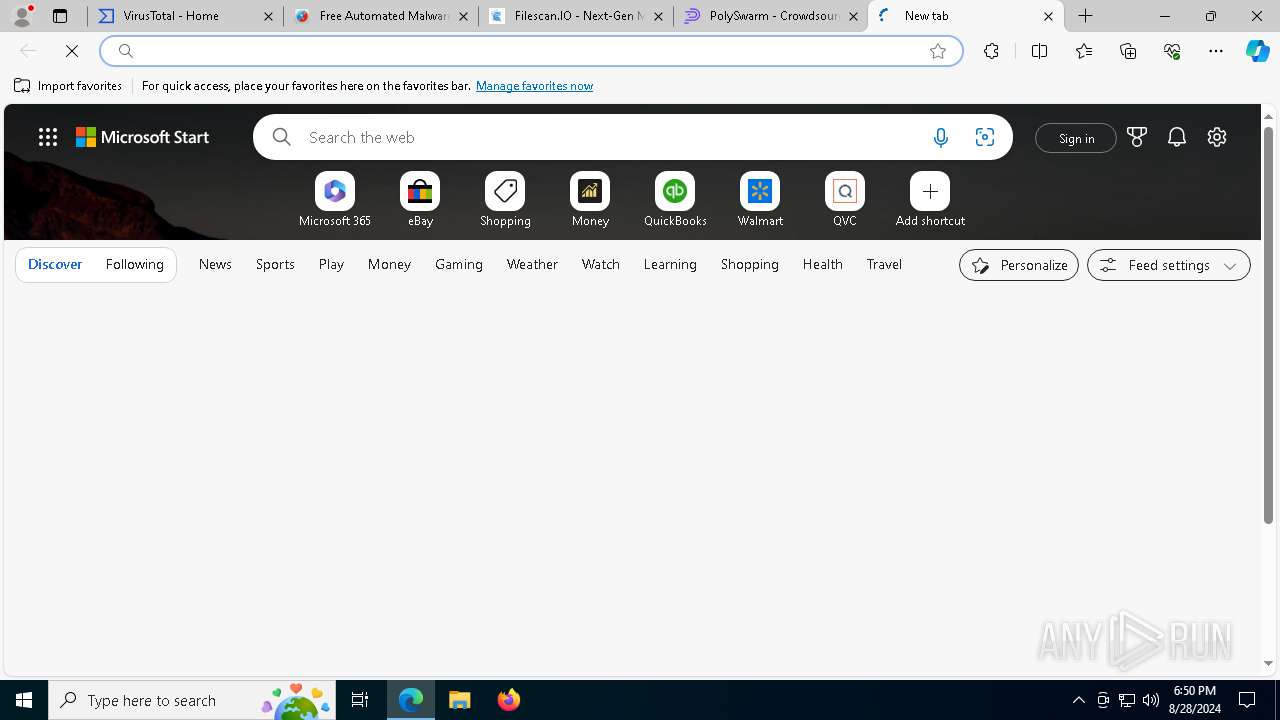
Task: Toggle Split screen view
Action: [1039, 51]
